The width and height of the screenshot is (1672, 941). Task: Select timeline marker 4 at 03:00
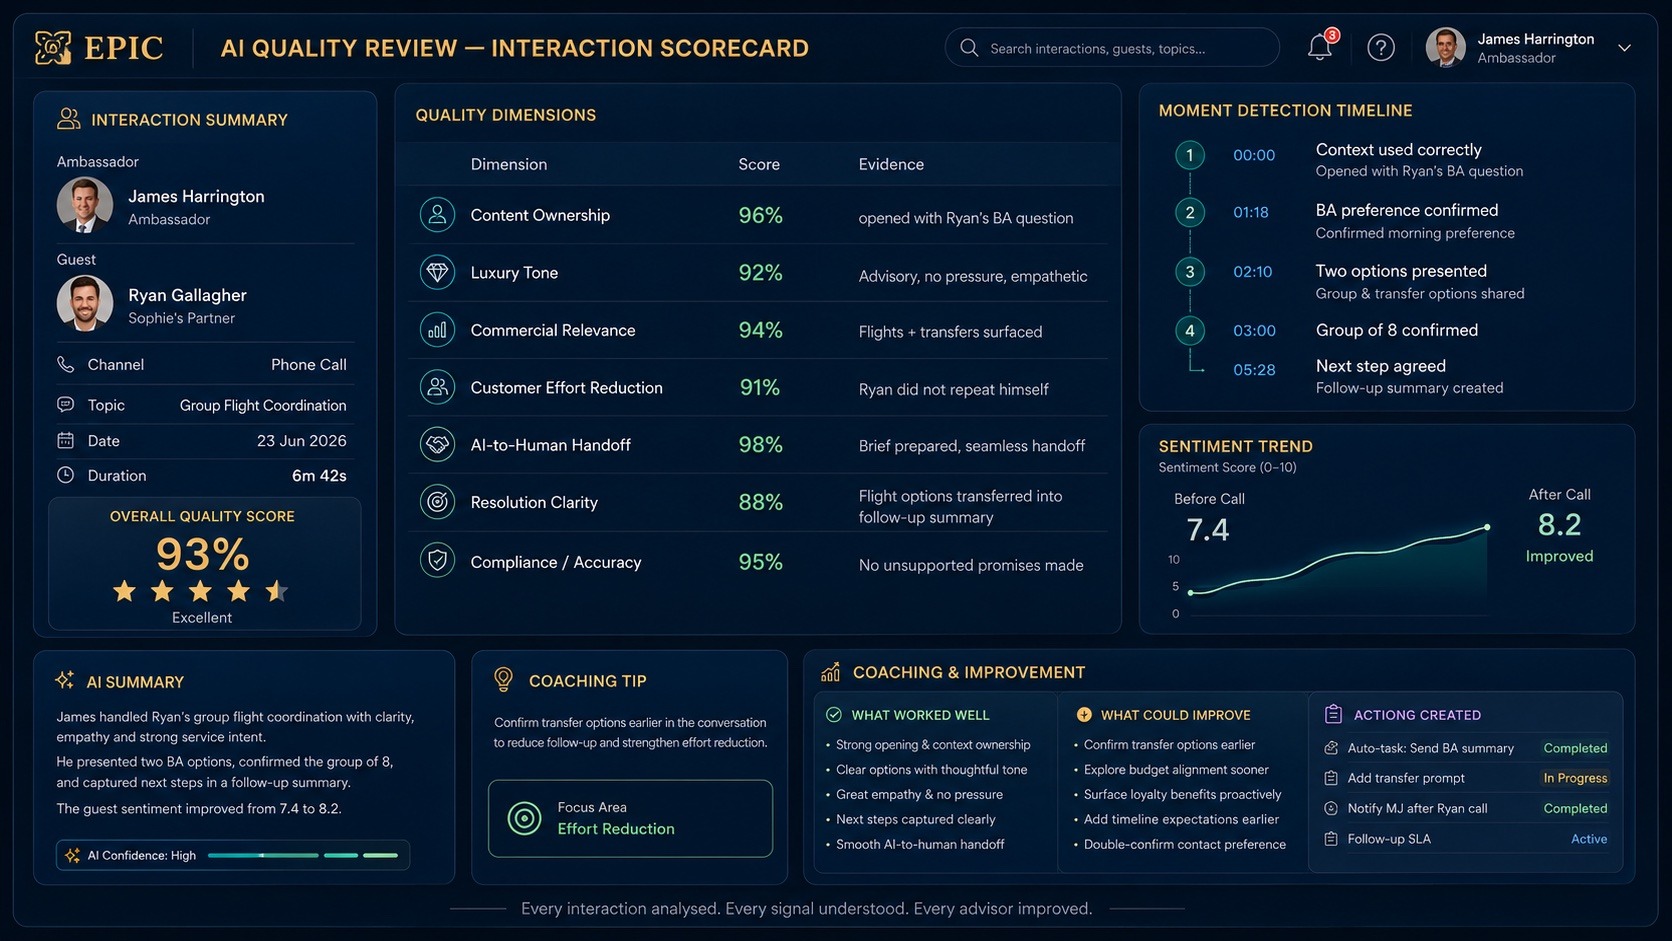point(1190,330)
